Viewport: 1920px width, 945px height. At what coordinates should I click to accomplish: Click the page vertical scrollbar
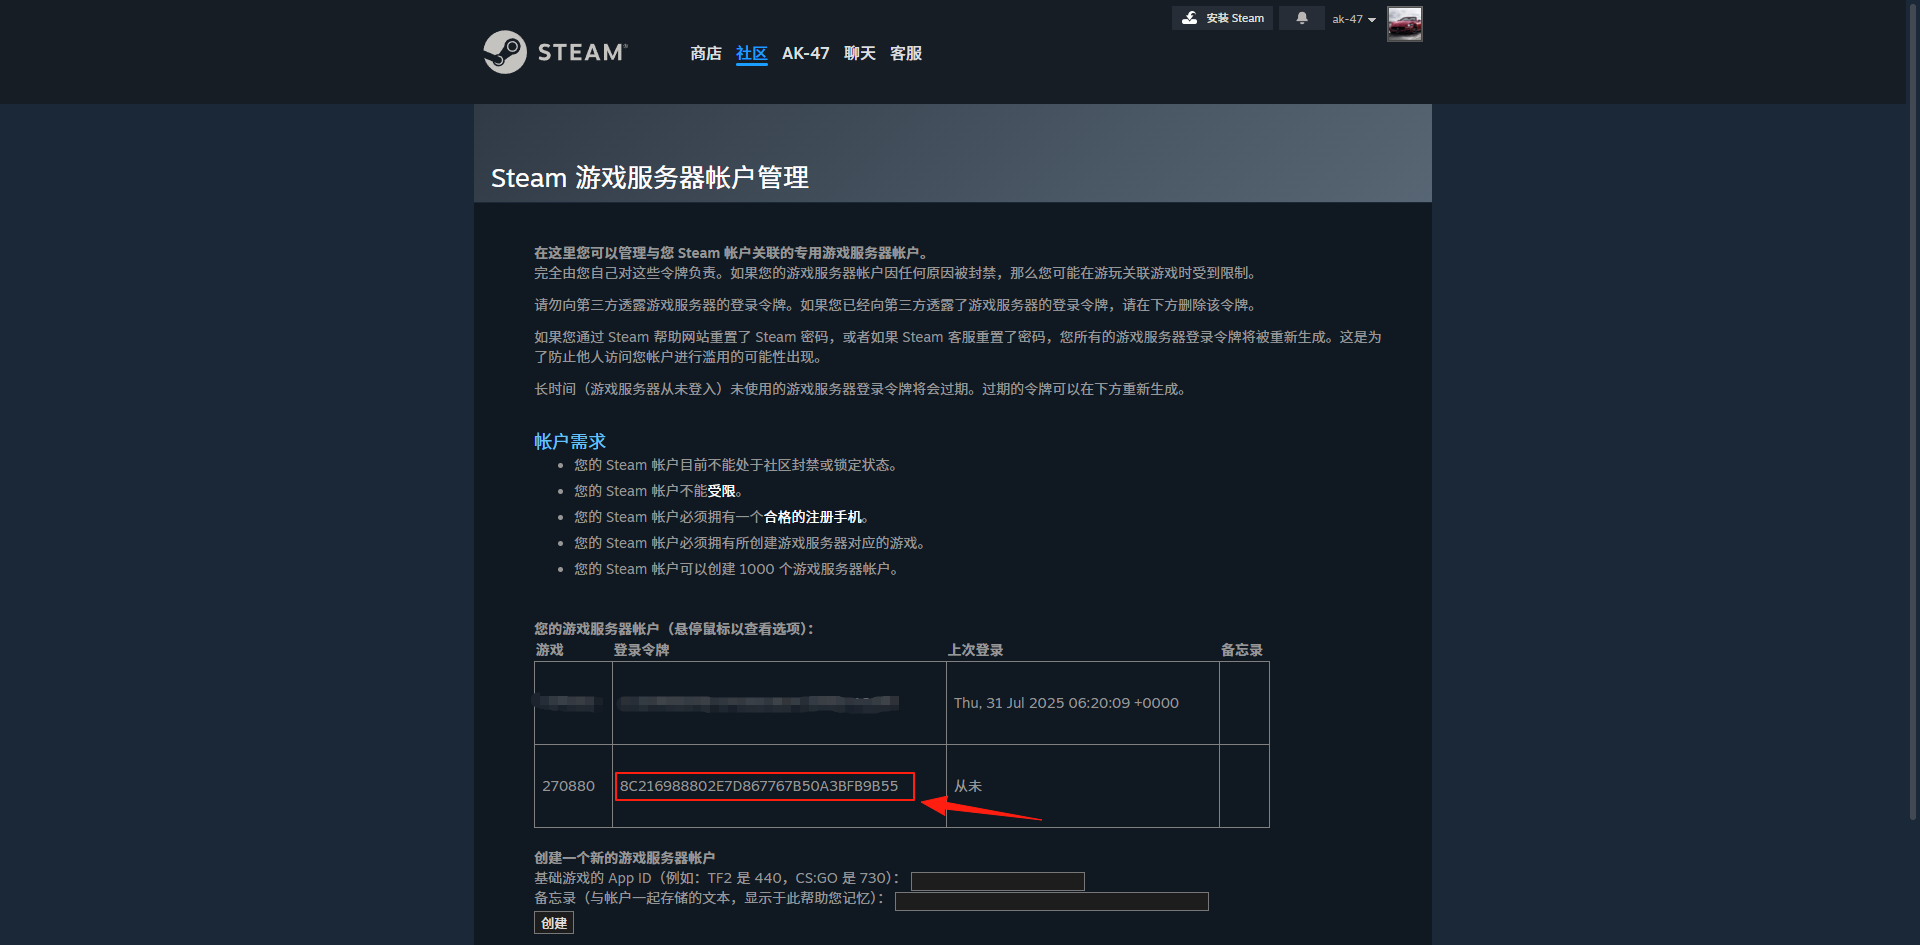pyautogui.click(x=1913, y=410)
